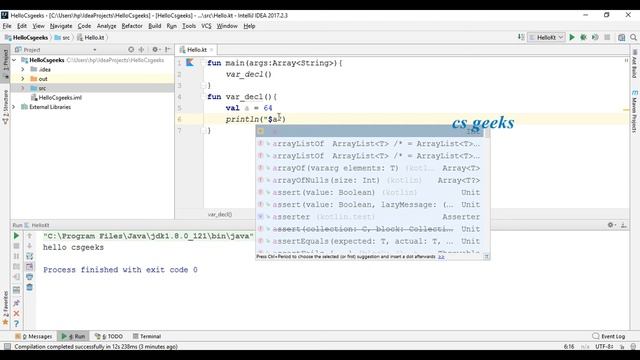The height and width of the screenshot is (360, 640).
Task: Click the src breadcrumb in navigation bar
Action: click(x=62, y=38)
